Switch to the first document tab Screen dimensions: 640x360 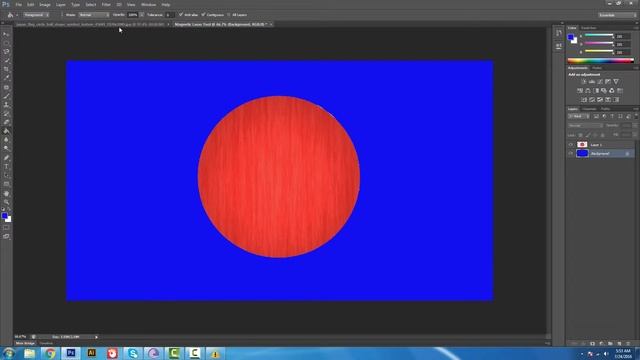(90, 24)
